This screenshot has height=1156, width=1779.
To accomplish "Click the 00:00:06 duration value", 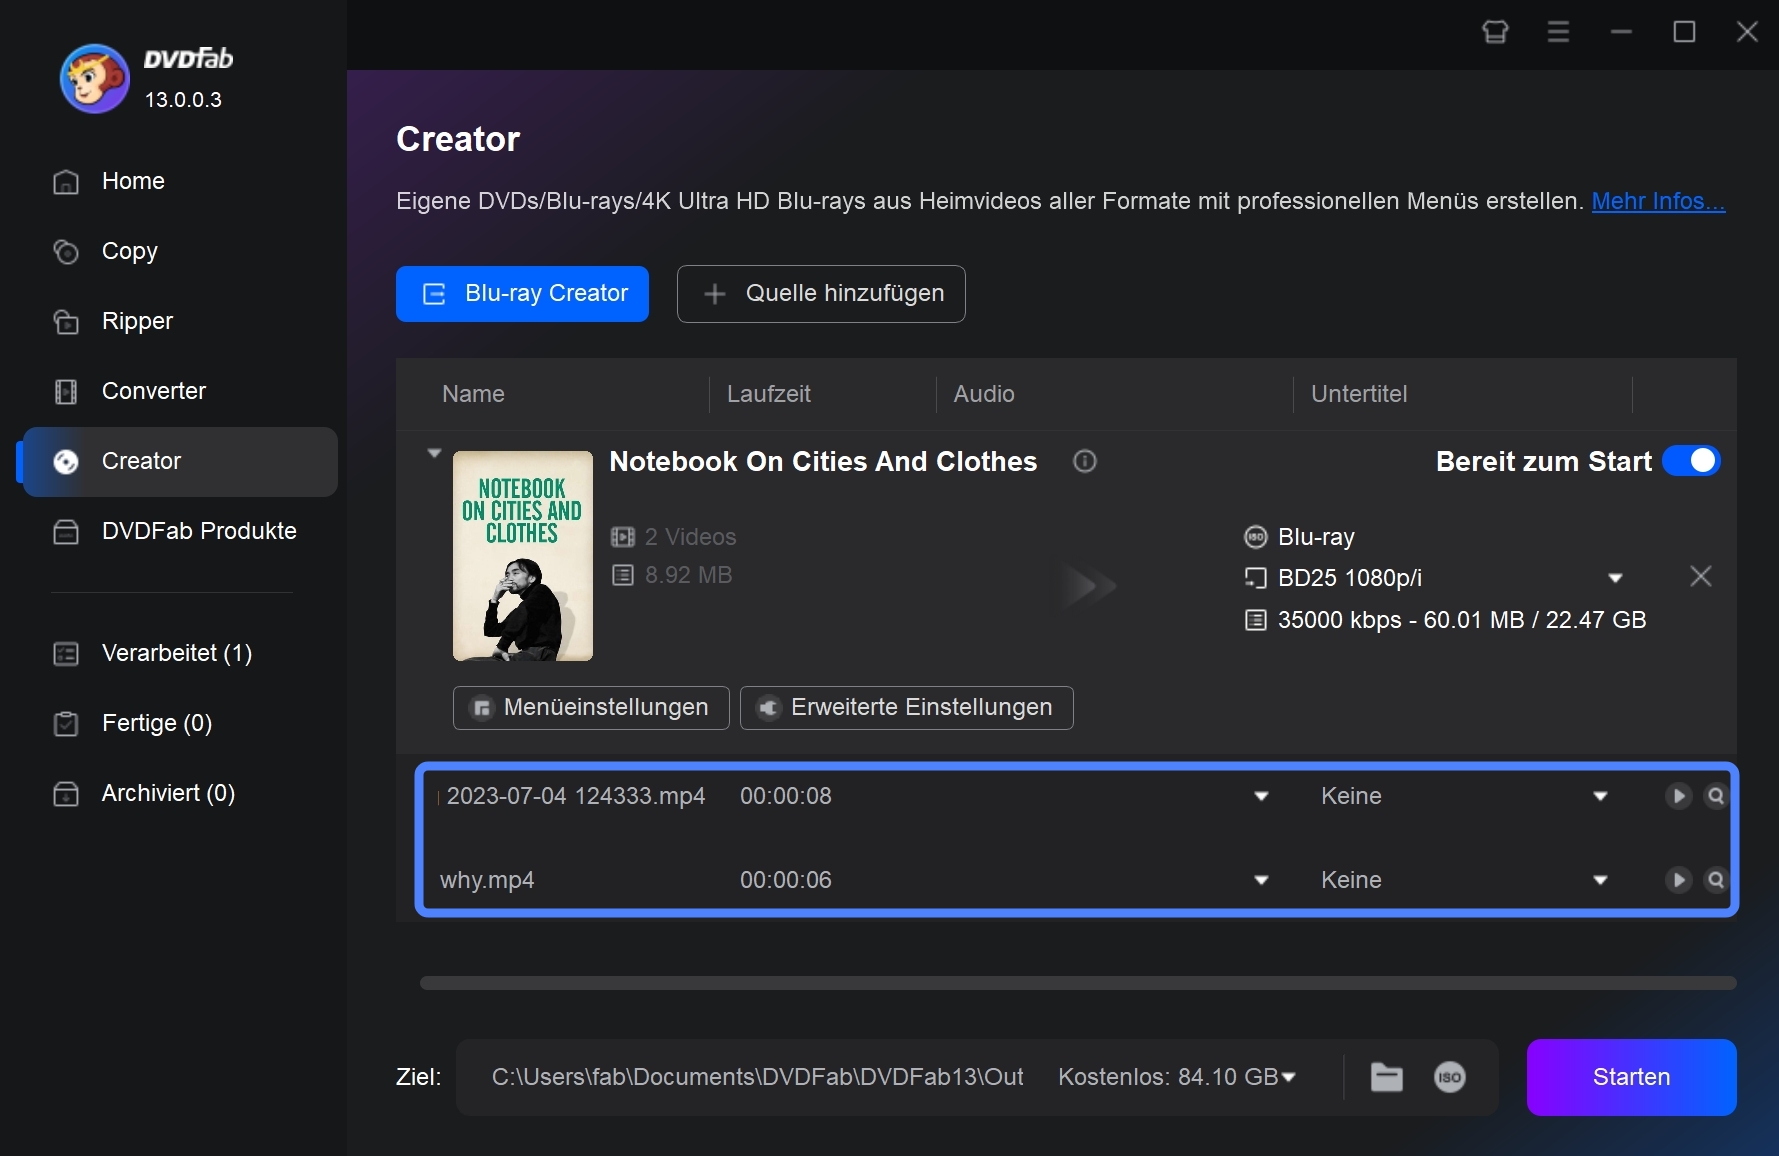I will 786,880.
